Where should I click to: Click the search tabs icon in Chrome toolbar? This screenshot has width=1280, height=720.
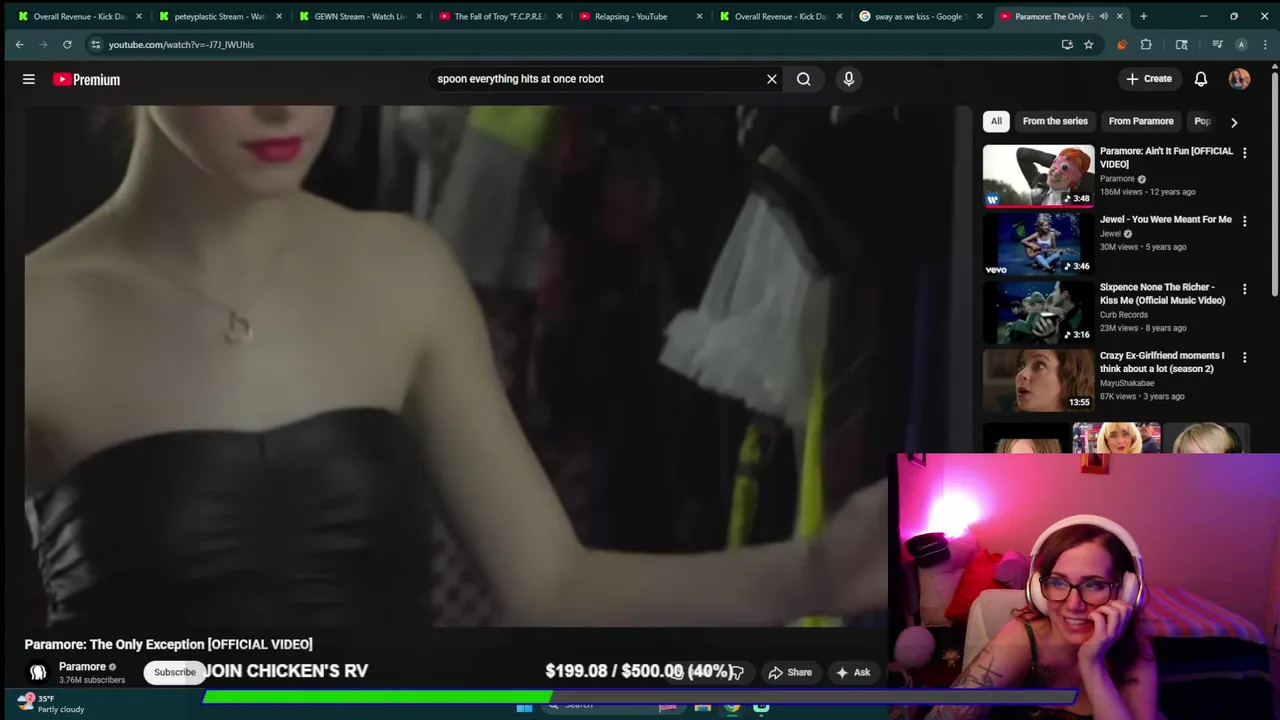click(x=1181, y=44)
